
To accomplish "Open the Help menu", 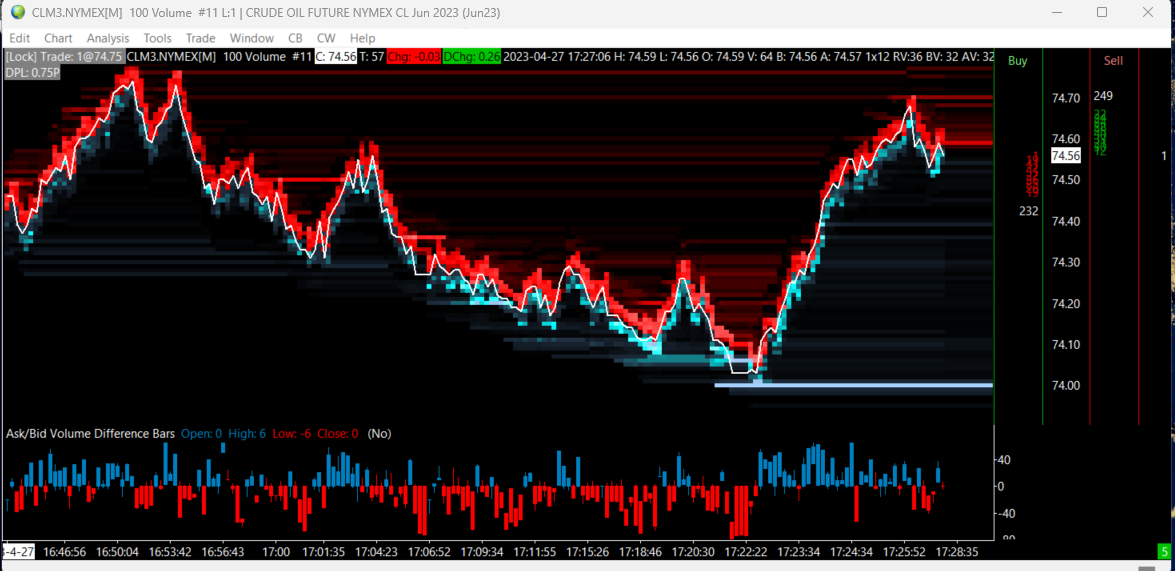I will [362, 38].
